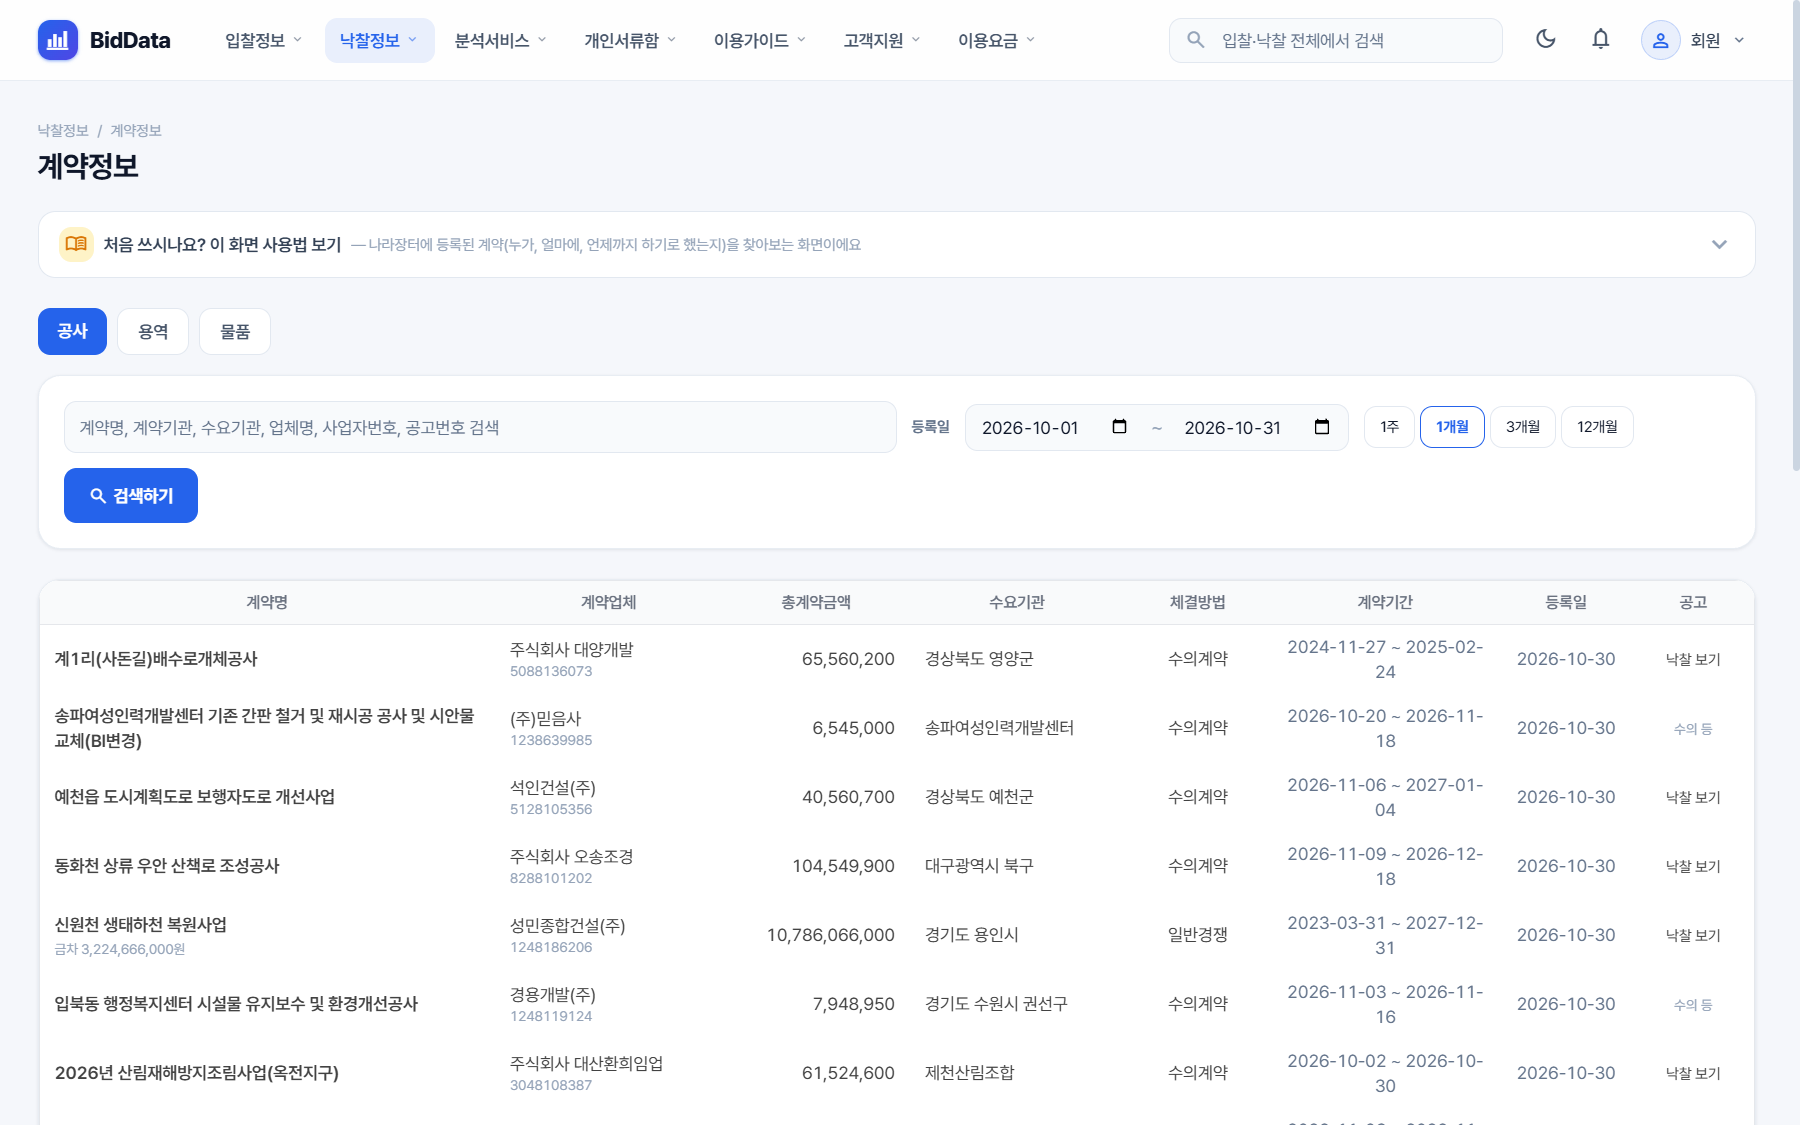The height and width of the screenshot is (1125, 1800).
Task: Click the search magnifier icon in header
Action: coord(1195,40)
